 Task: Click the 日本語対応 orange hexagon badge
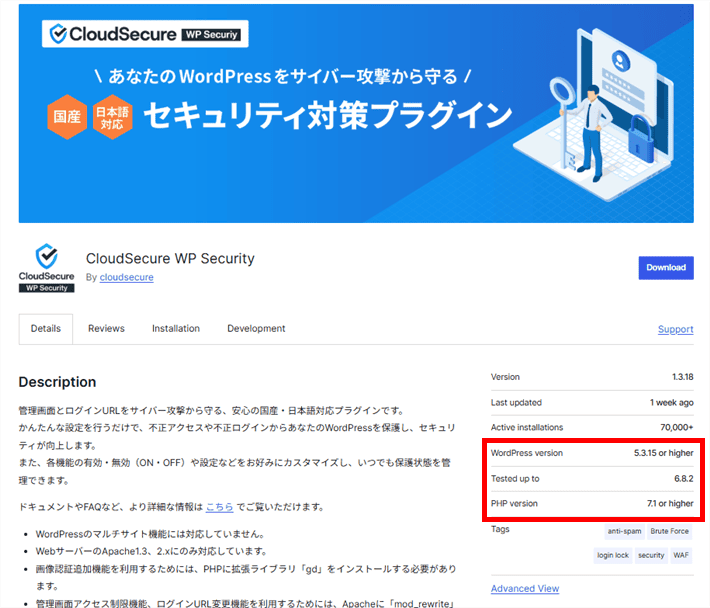(x=112, y=117)
